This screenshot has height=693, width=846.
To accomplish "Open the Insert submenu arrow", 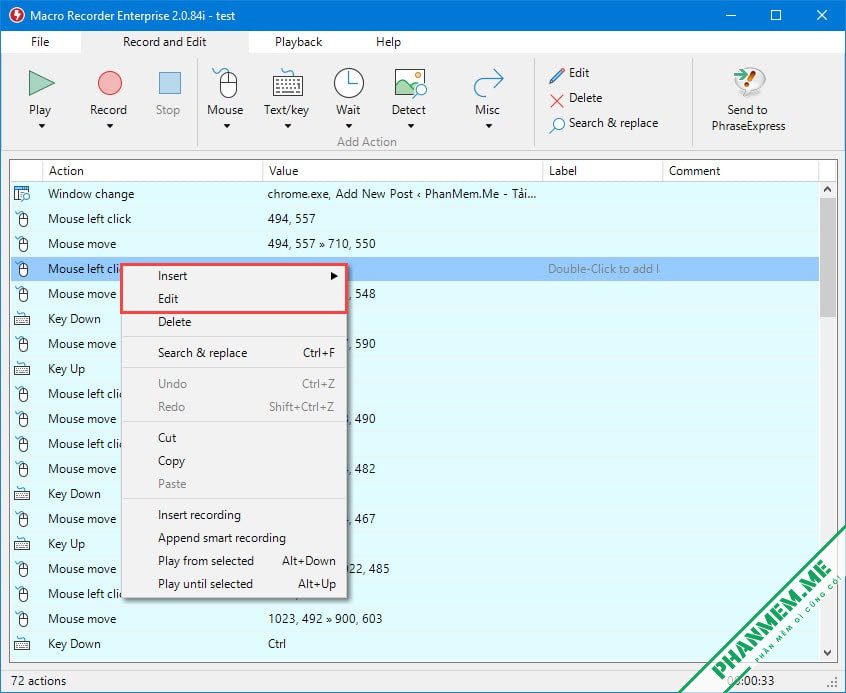I will (334, 276).
